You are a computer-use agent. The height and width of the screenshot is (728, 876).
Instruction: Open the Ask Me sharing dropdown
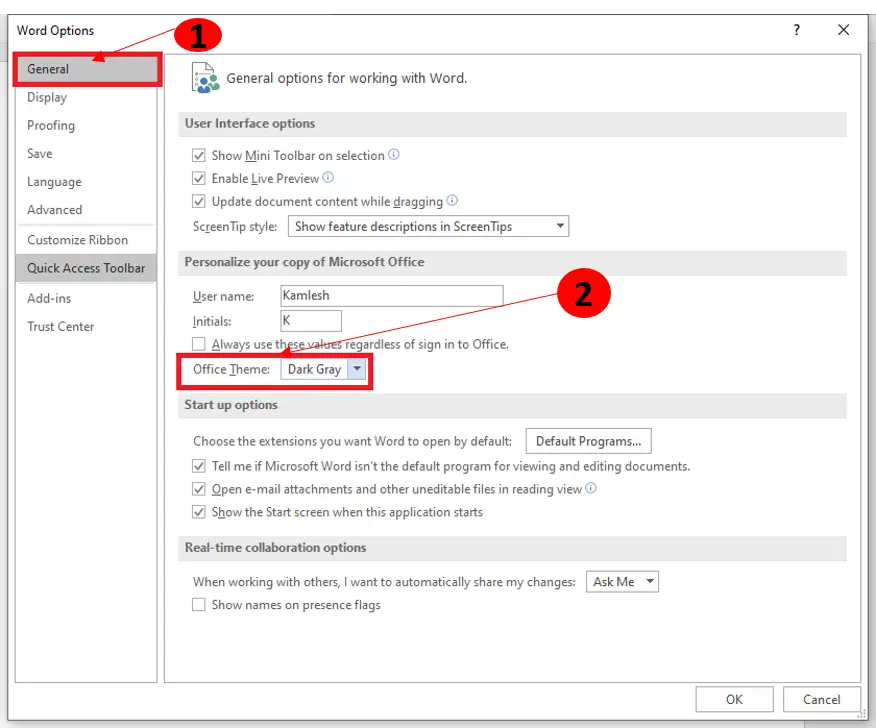[x=622, y=582]
